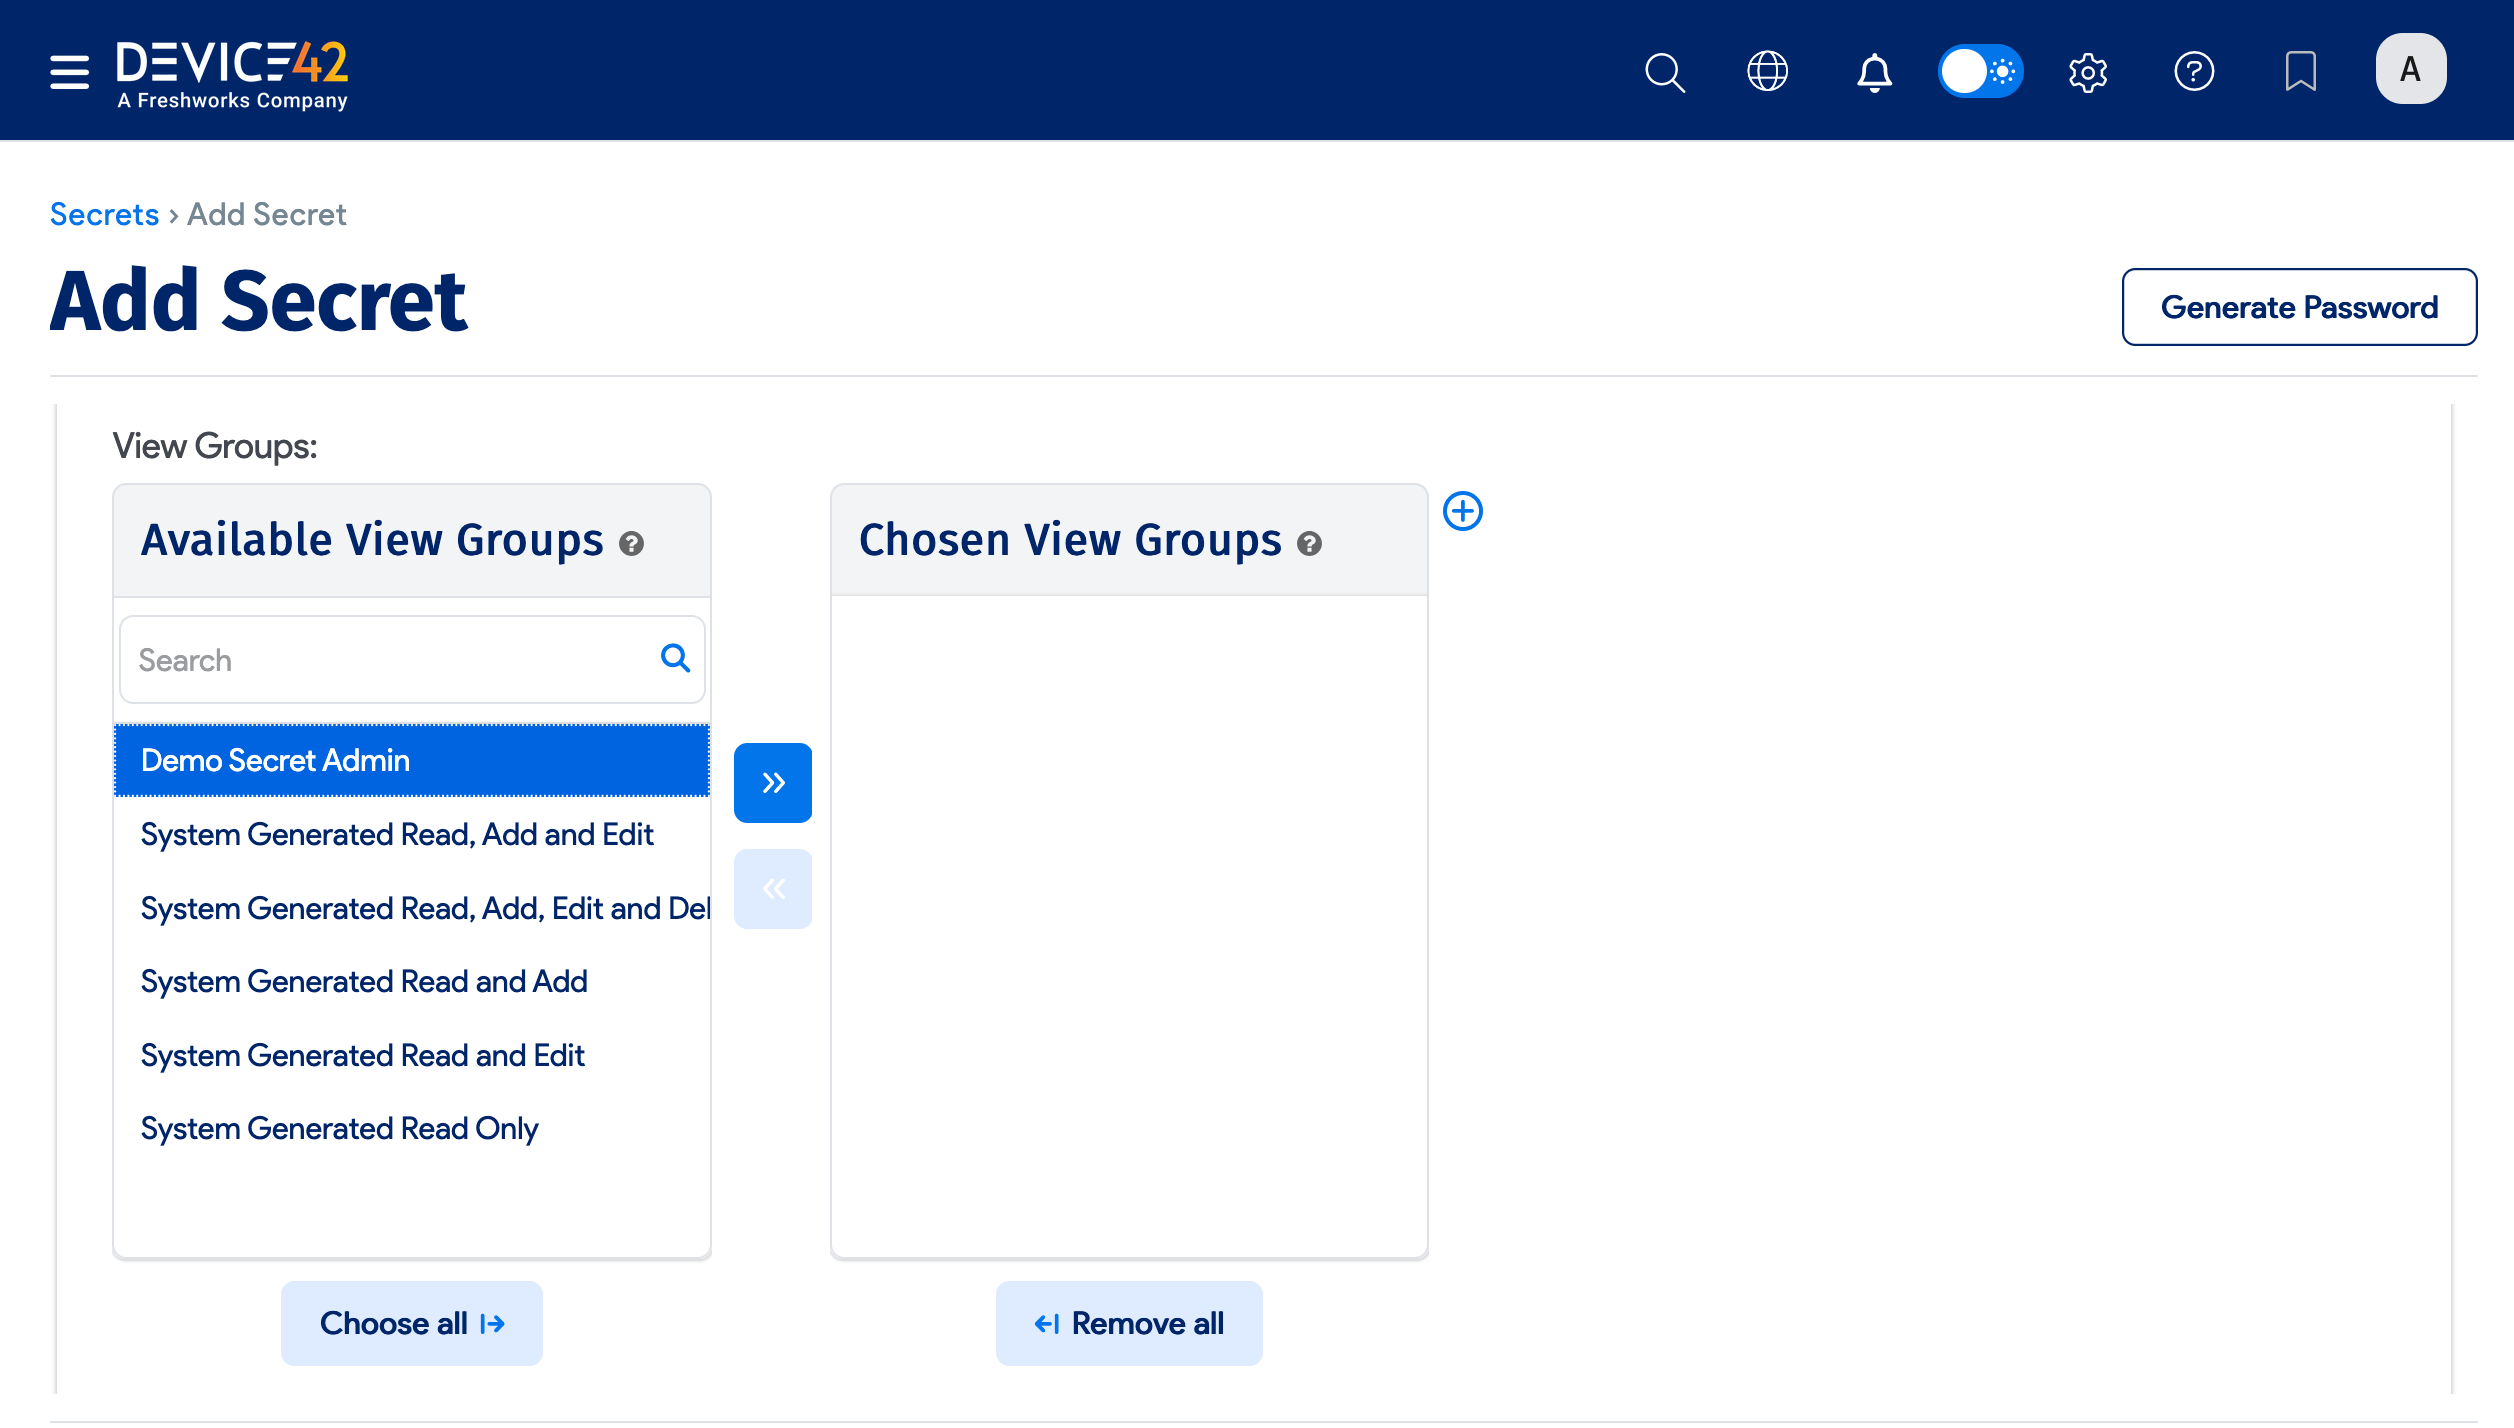The width and height of the screenshot is (2514, 1428).
Task: Open the notifications bell
Action: click(x=1874, y=72)
